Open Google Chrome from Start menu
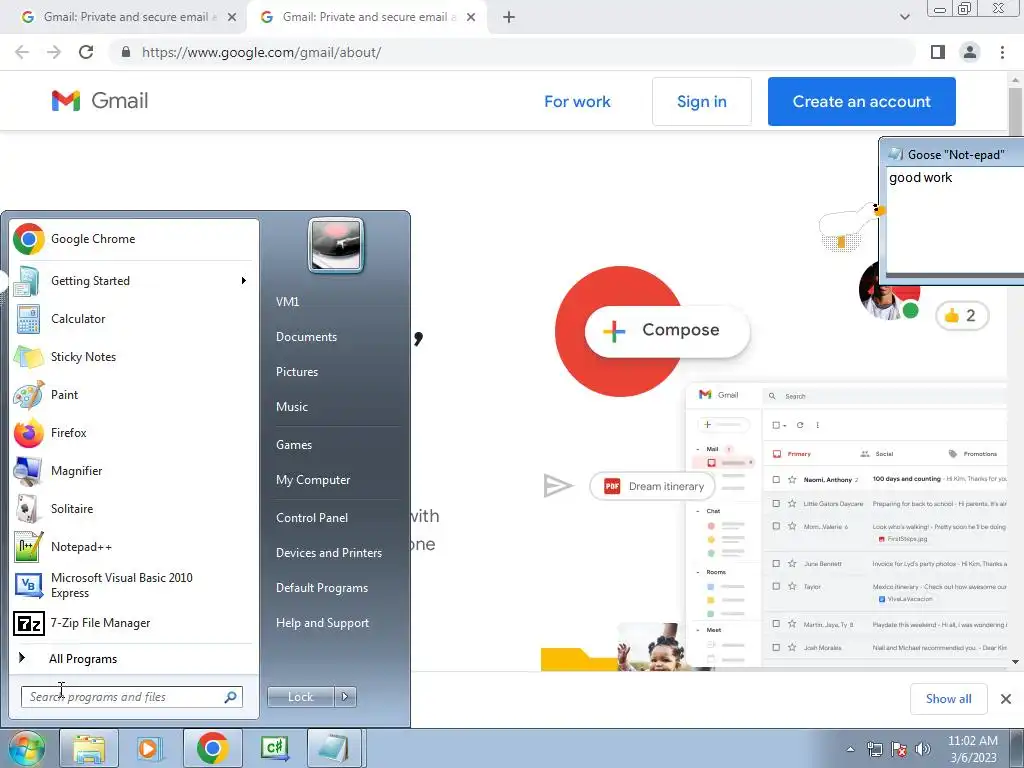Viewport: 1024px width, 768px height. (134, 239)
